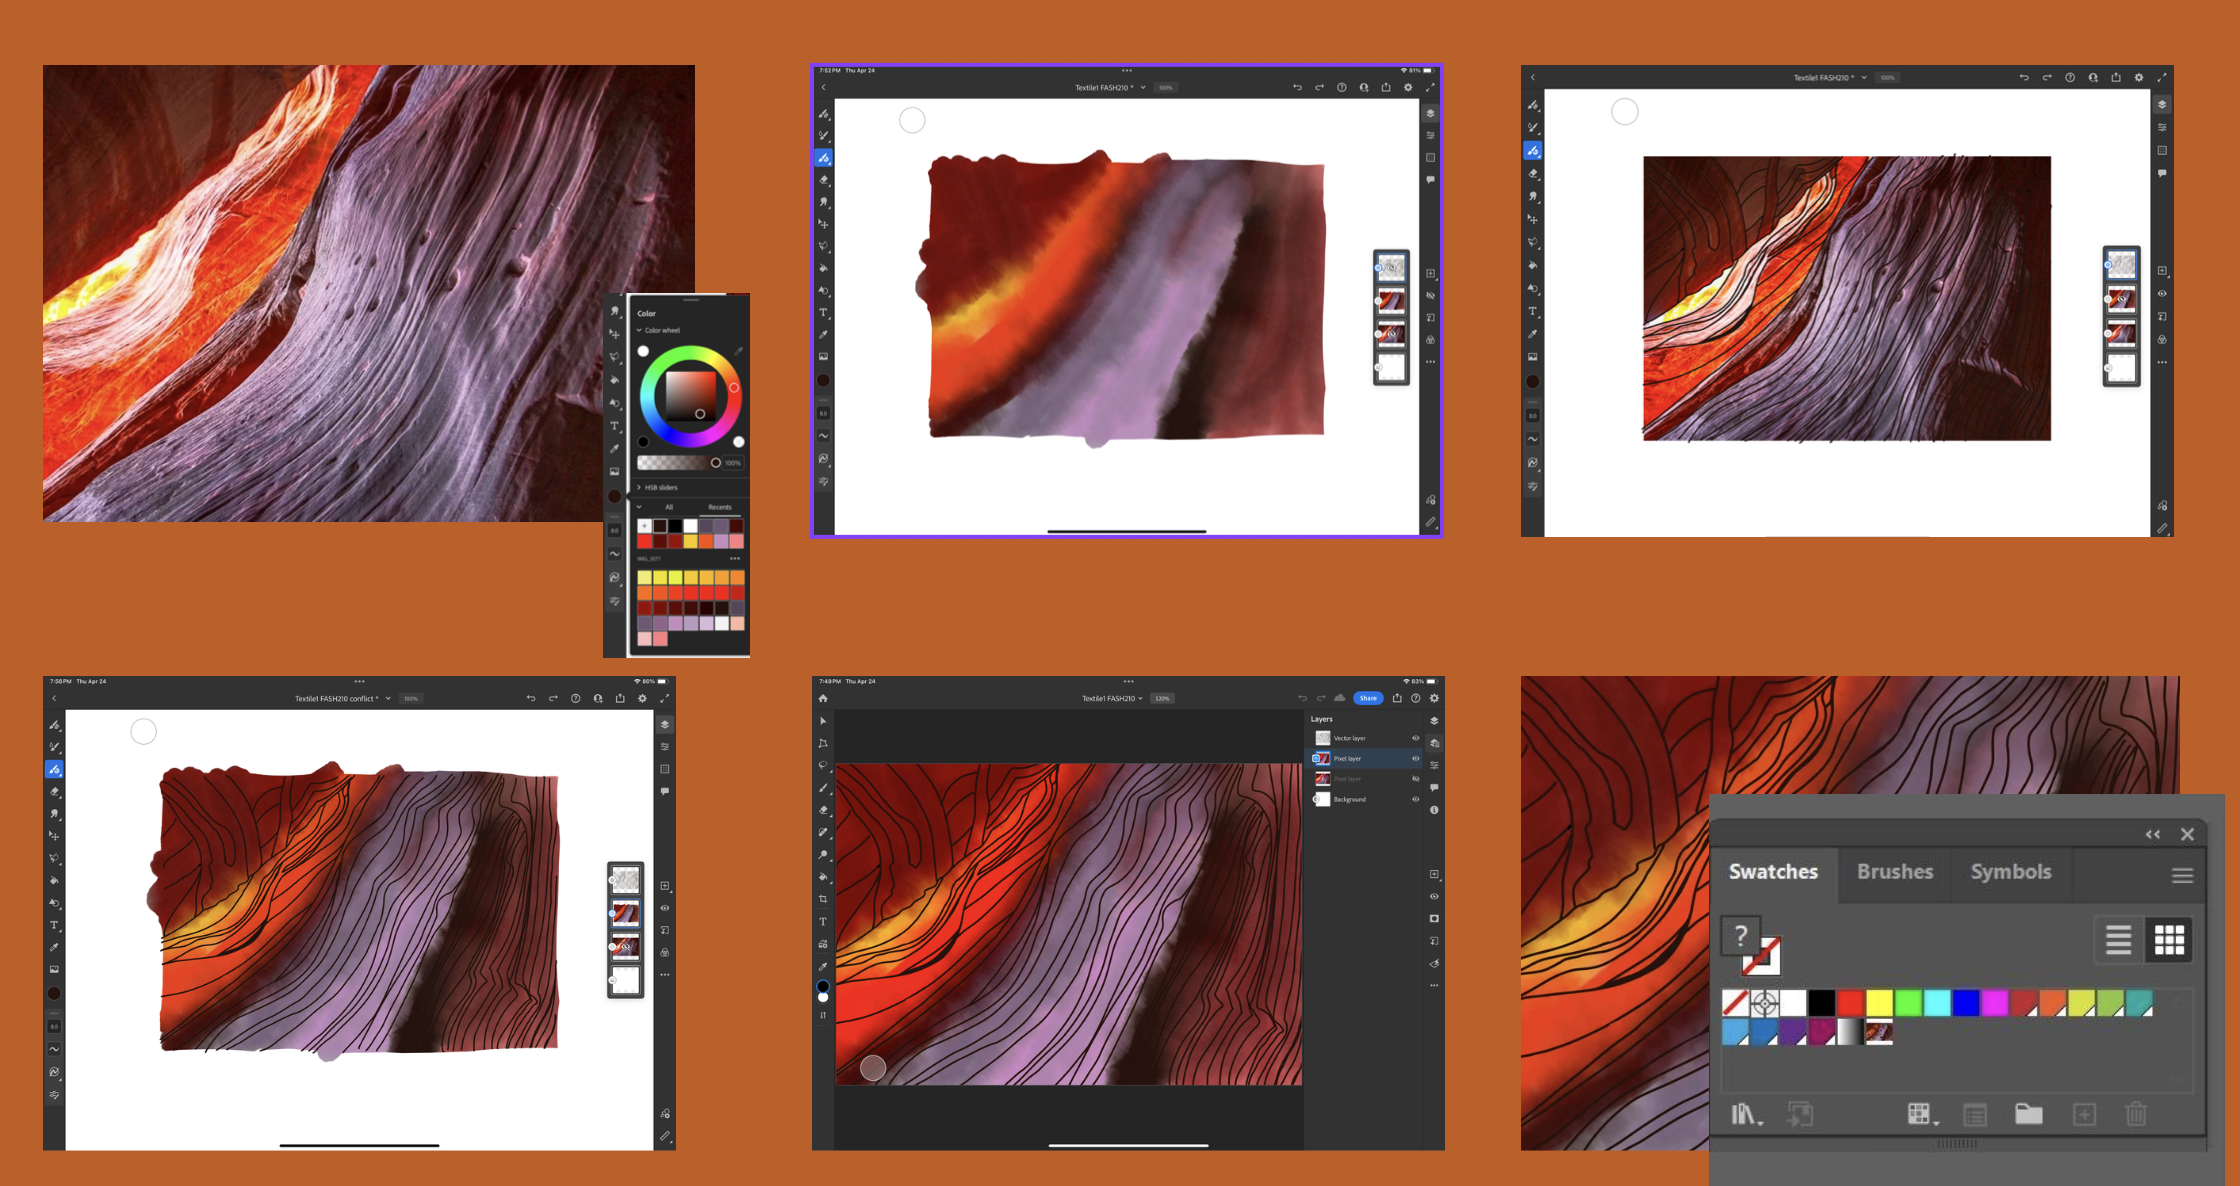Image resolution: width=2240 pixels, height=1186 pixels.
Task: Open the Textile1 FASH210 conflict title dropdown
Action: (x=388, y=698)
